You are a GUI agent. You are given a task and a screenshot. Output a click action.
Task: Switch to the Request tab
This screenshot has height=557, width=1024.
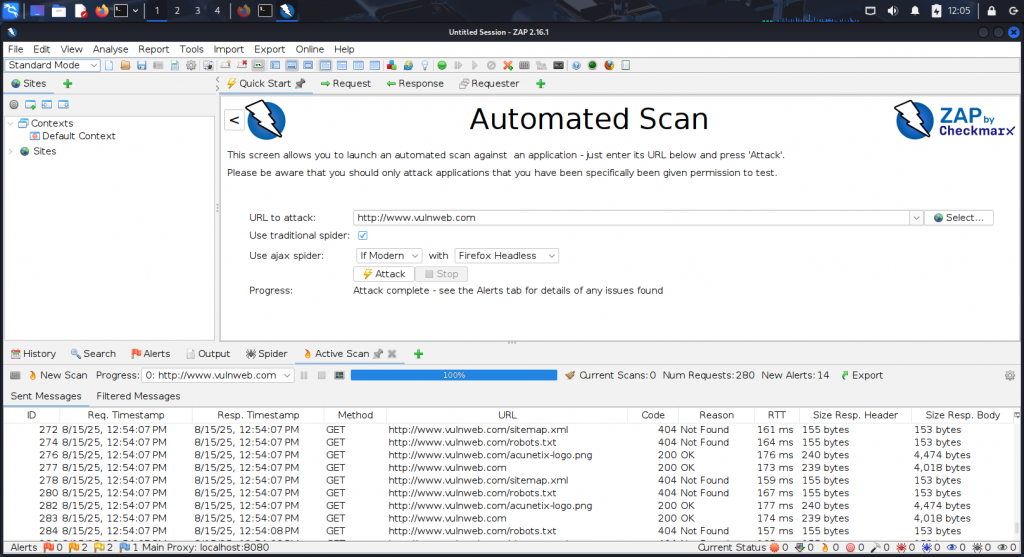(x=345, y=84)
